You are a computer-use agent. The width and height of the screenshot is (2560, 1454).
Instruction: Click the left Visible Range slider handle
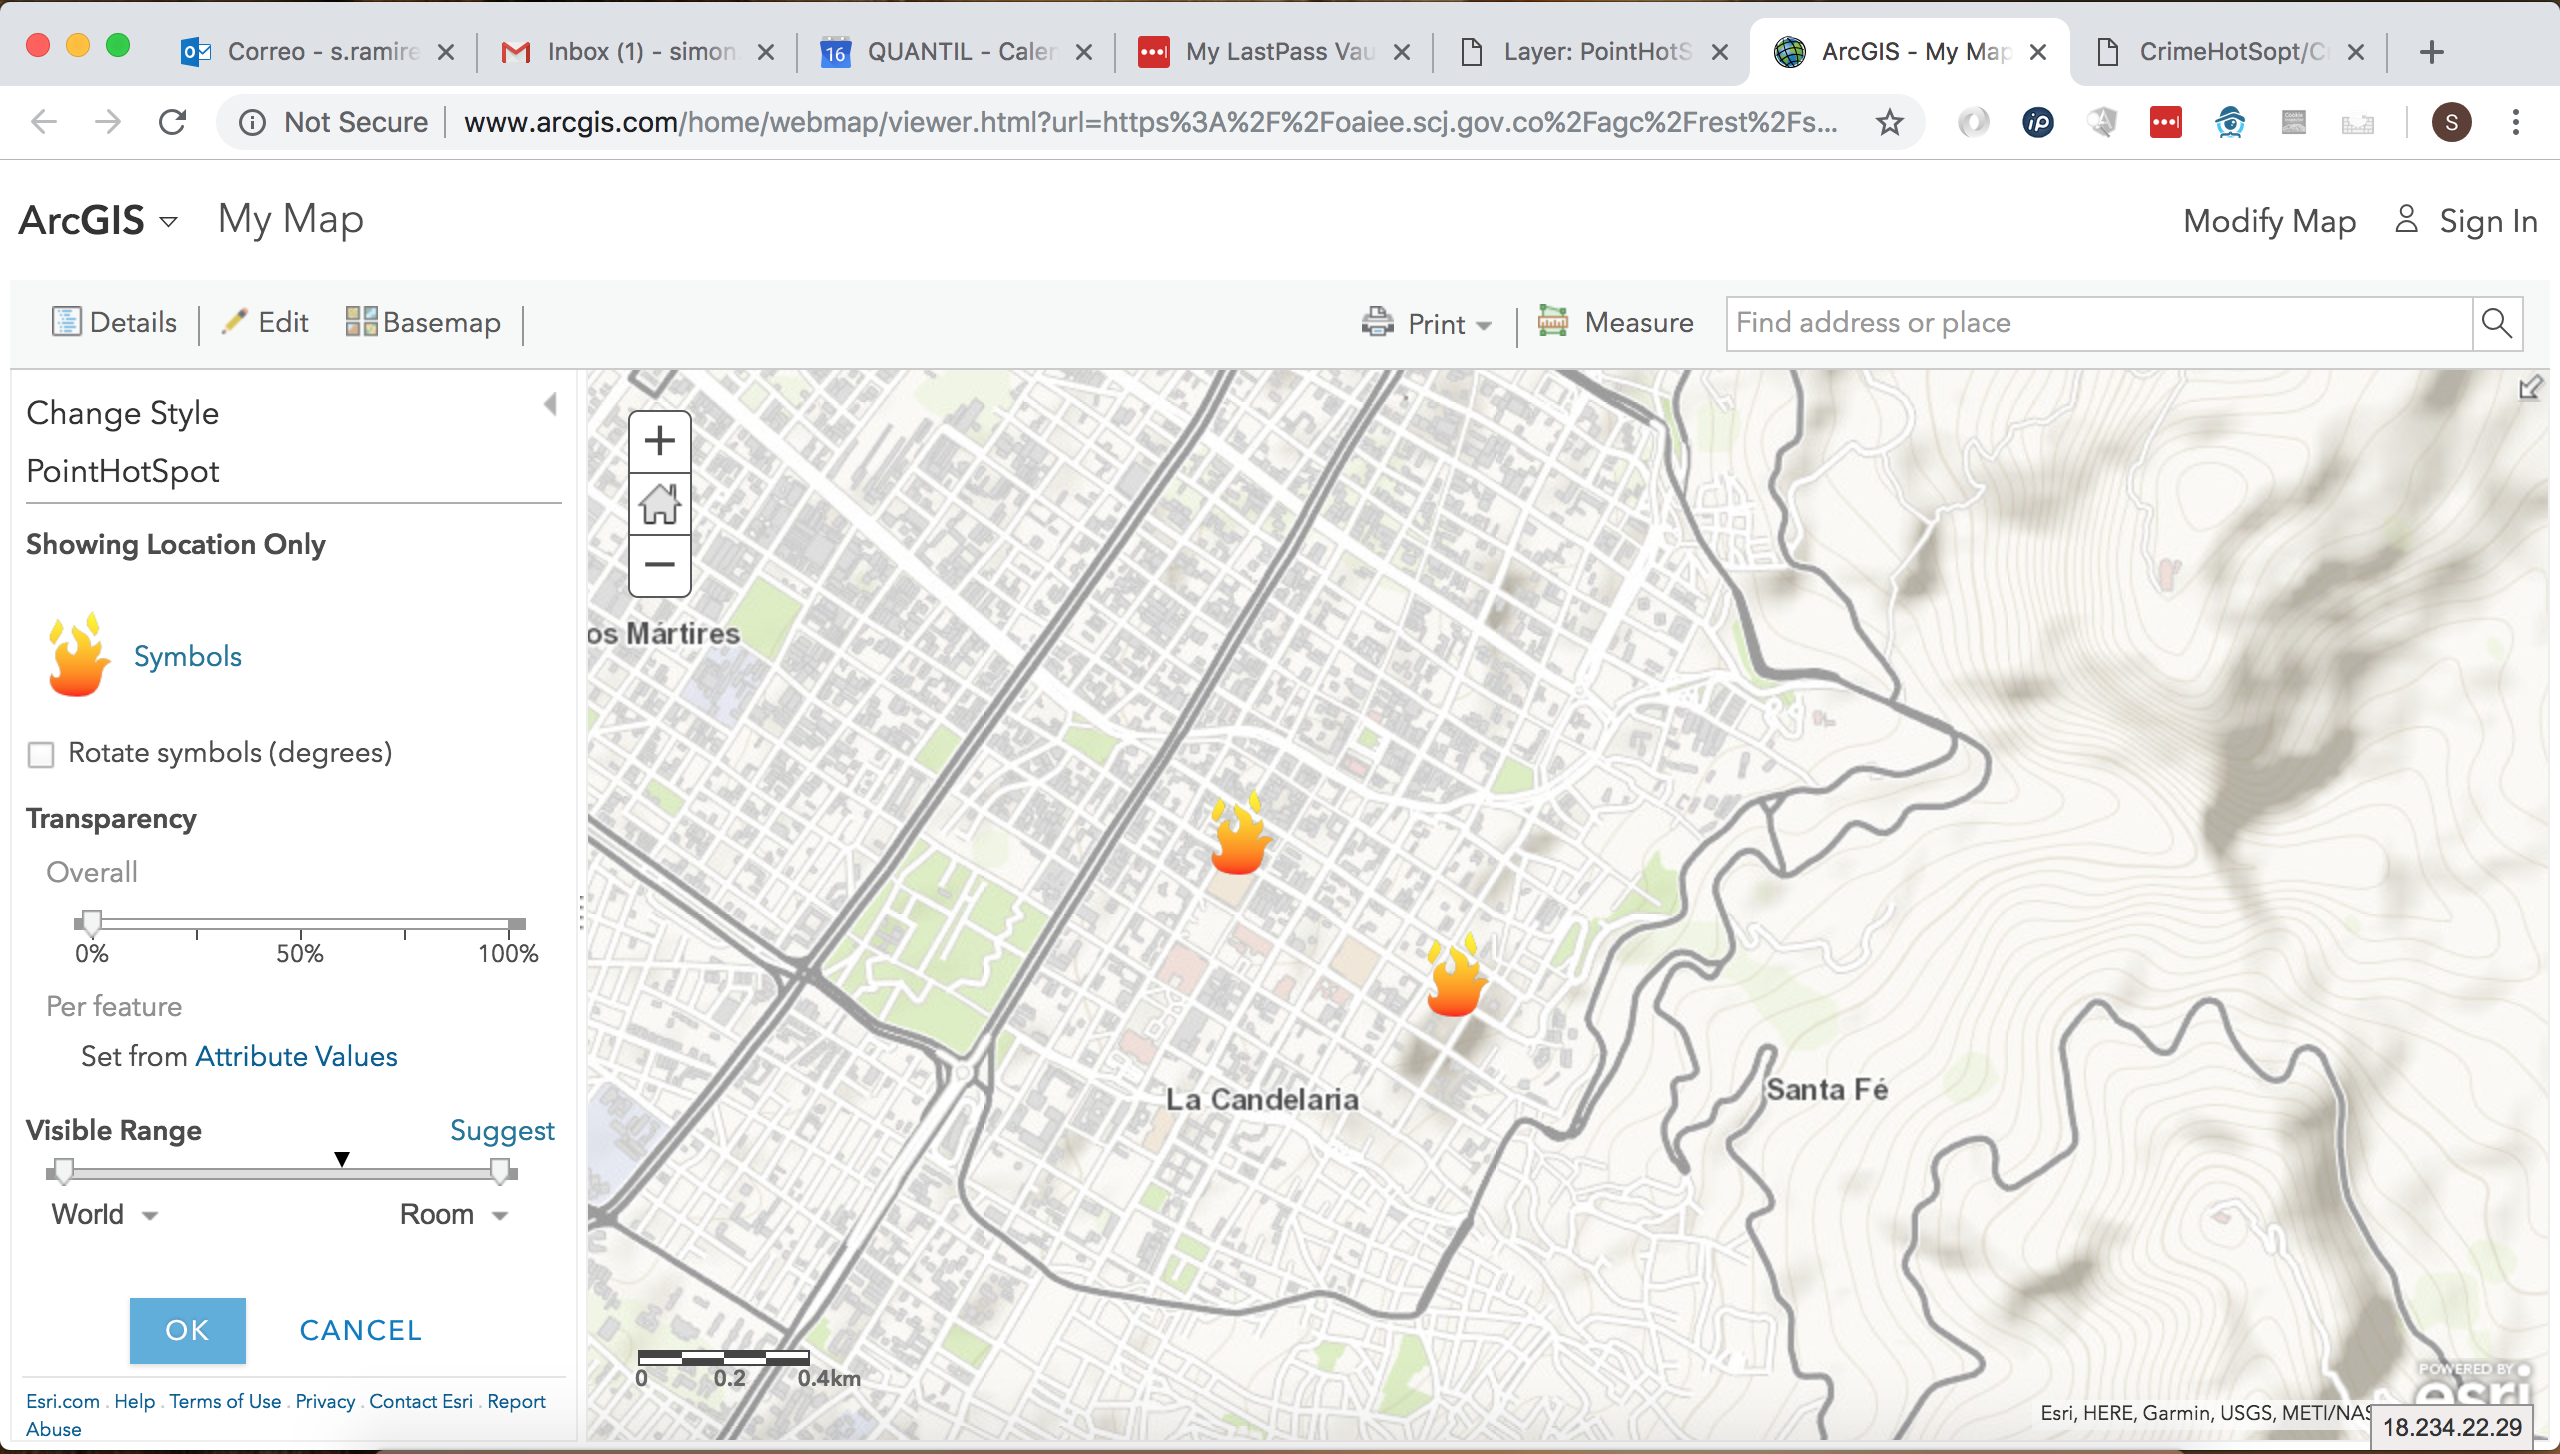click(x=63, y=1171)
